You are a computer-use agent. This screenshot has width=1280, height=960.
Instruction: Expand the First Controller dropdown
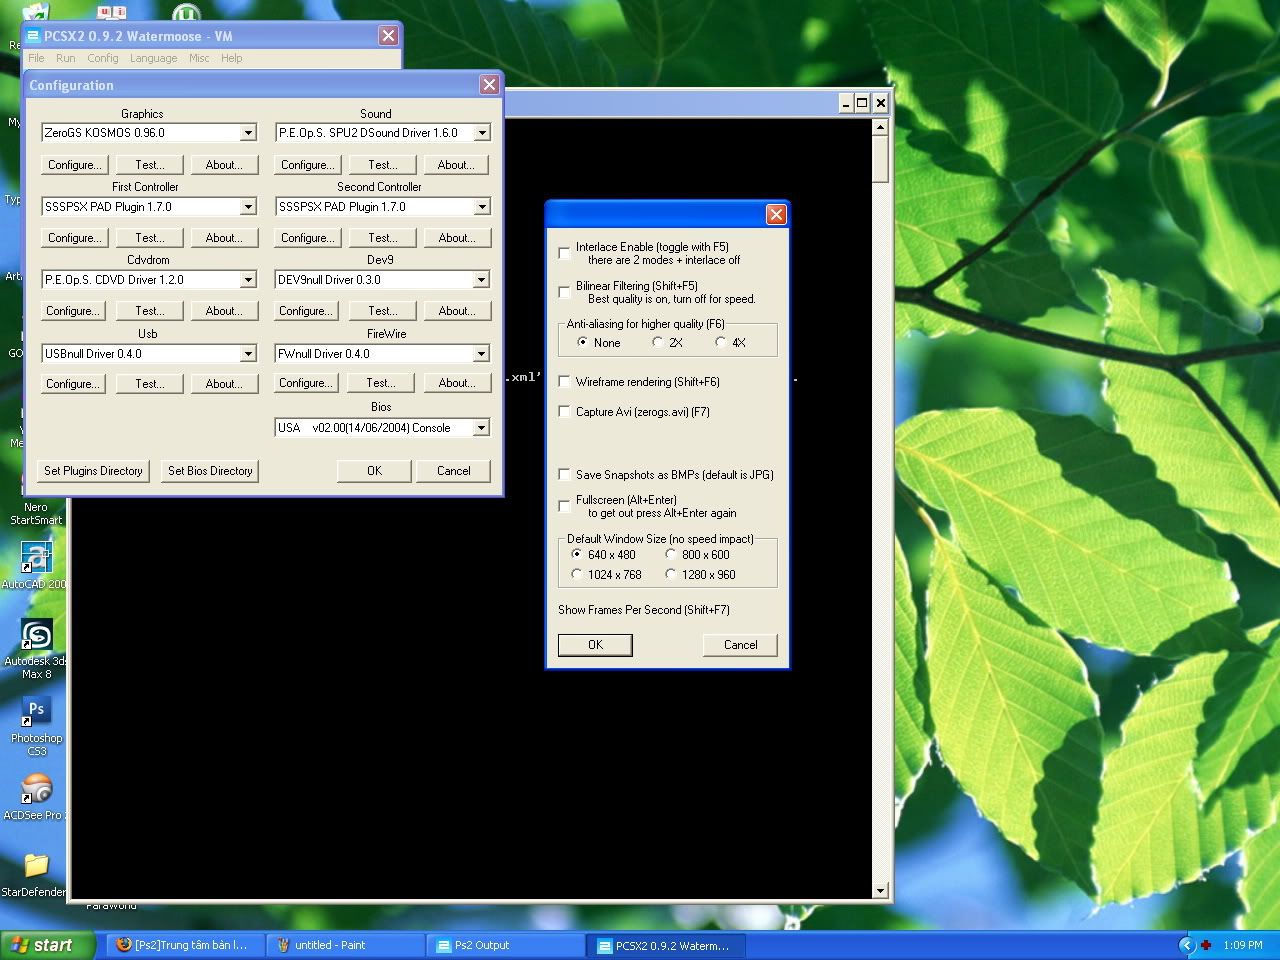[248, 207]
